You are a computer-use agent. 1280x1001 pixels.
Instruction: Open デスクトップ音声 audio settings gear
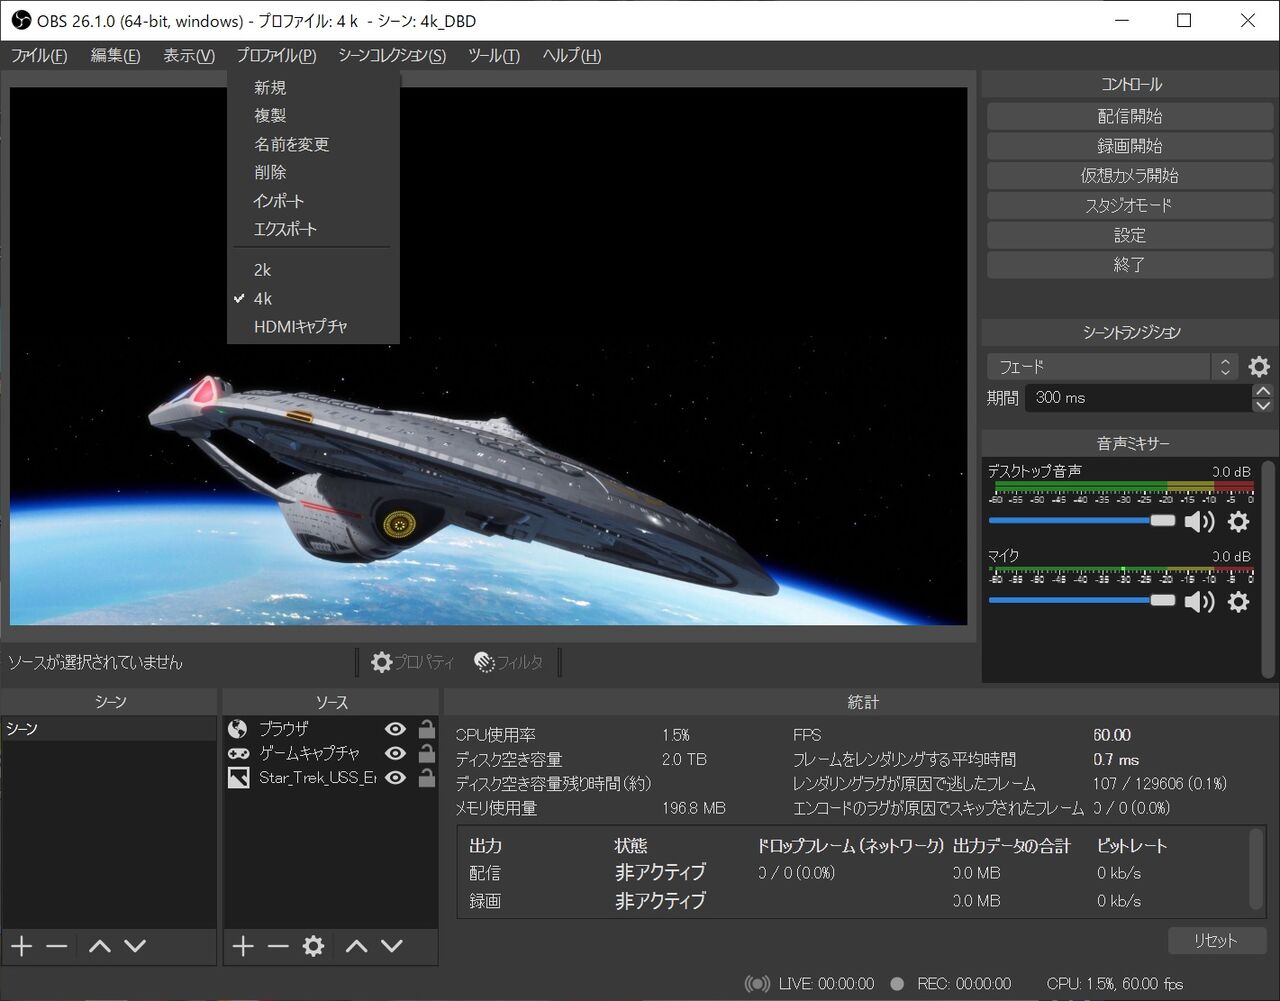[x=1238, y=521]
